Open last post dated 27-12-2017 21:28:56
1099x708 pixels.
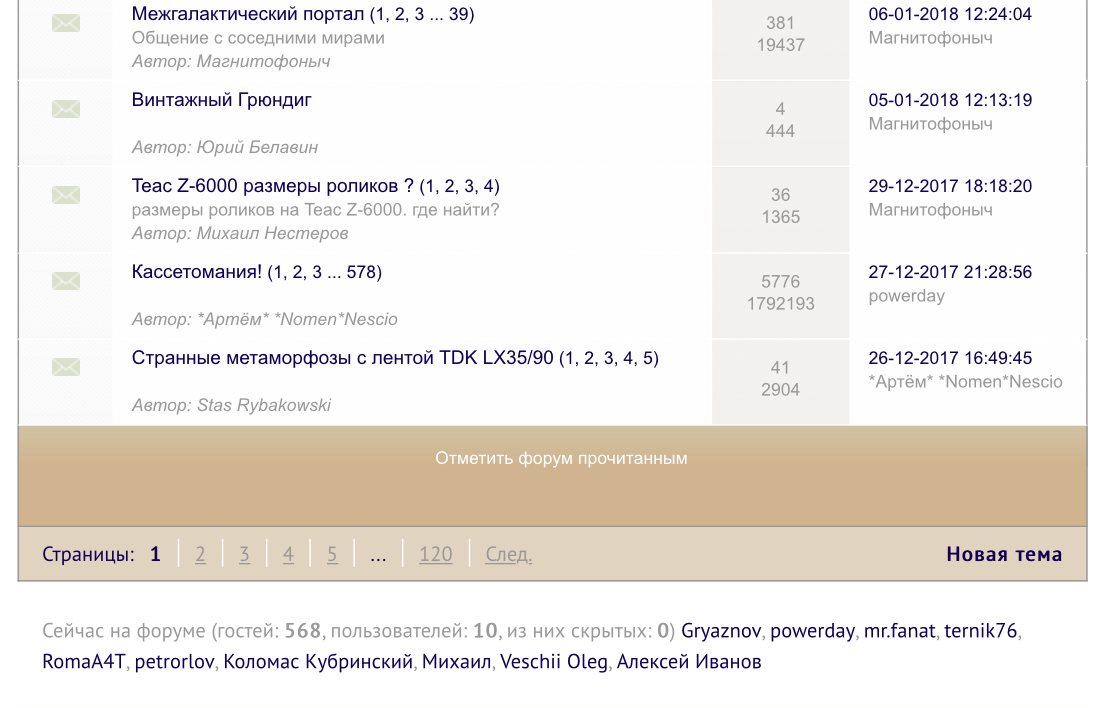click(x=950, y=272)
